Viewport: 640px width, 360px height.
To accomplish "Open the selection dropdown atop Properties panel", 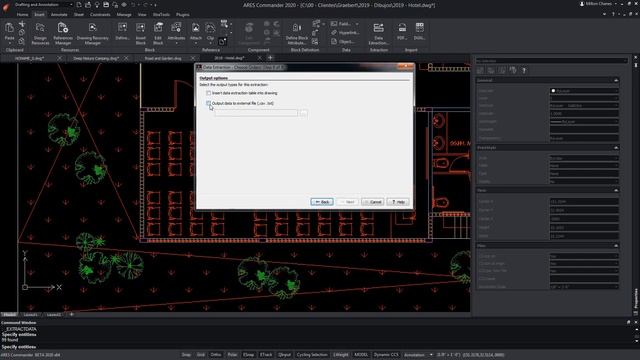I will pyautogui.click(x=551, y=61).
